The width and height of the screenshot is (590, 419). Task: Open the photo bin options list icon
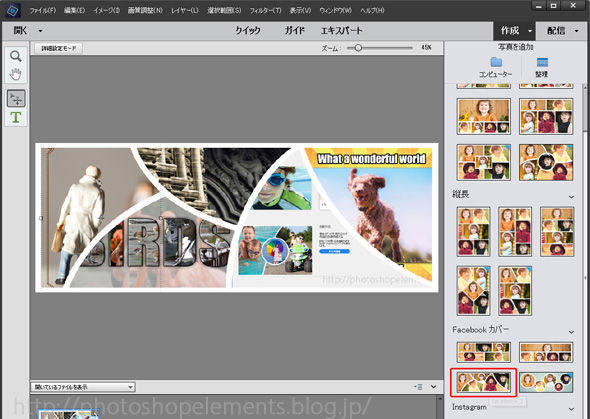[418, 387]
